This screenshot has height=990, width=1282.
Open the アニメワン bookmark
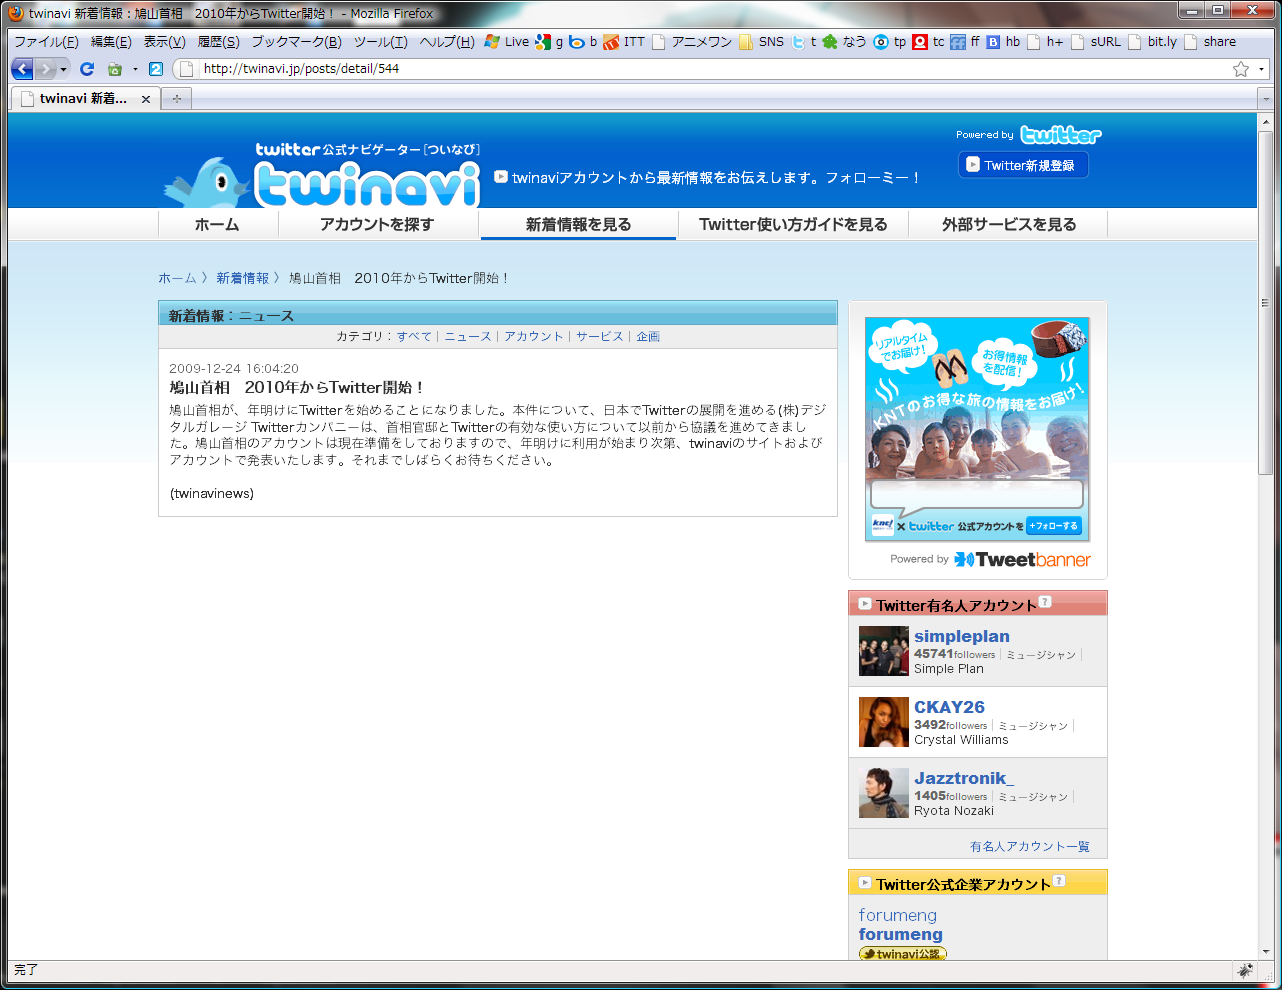[x=692, y=42]
